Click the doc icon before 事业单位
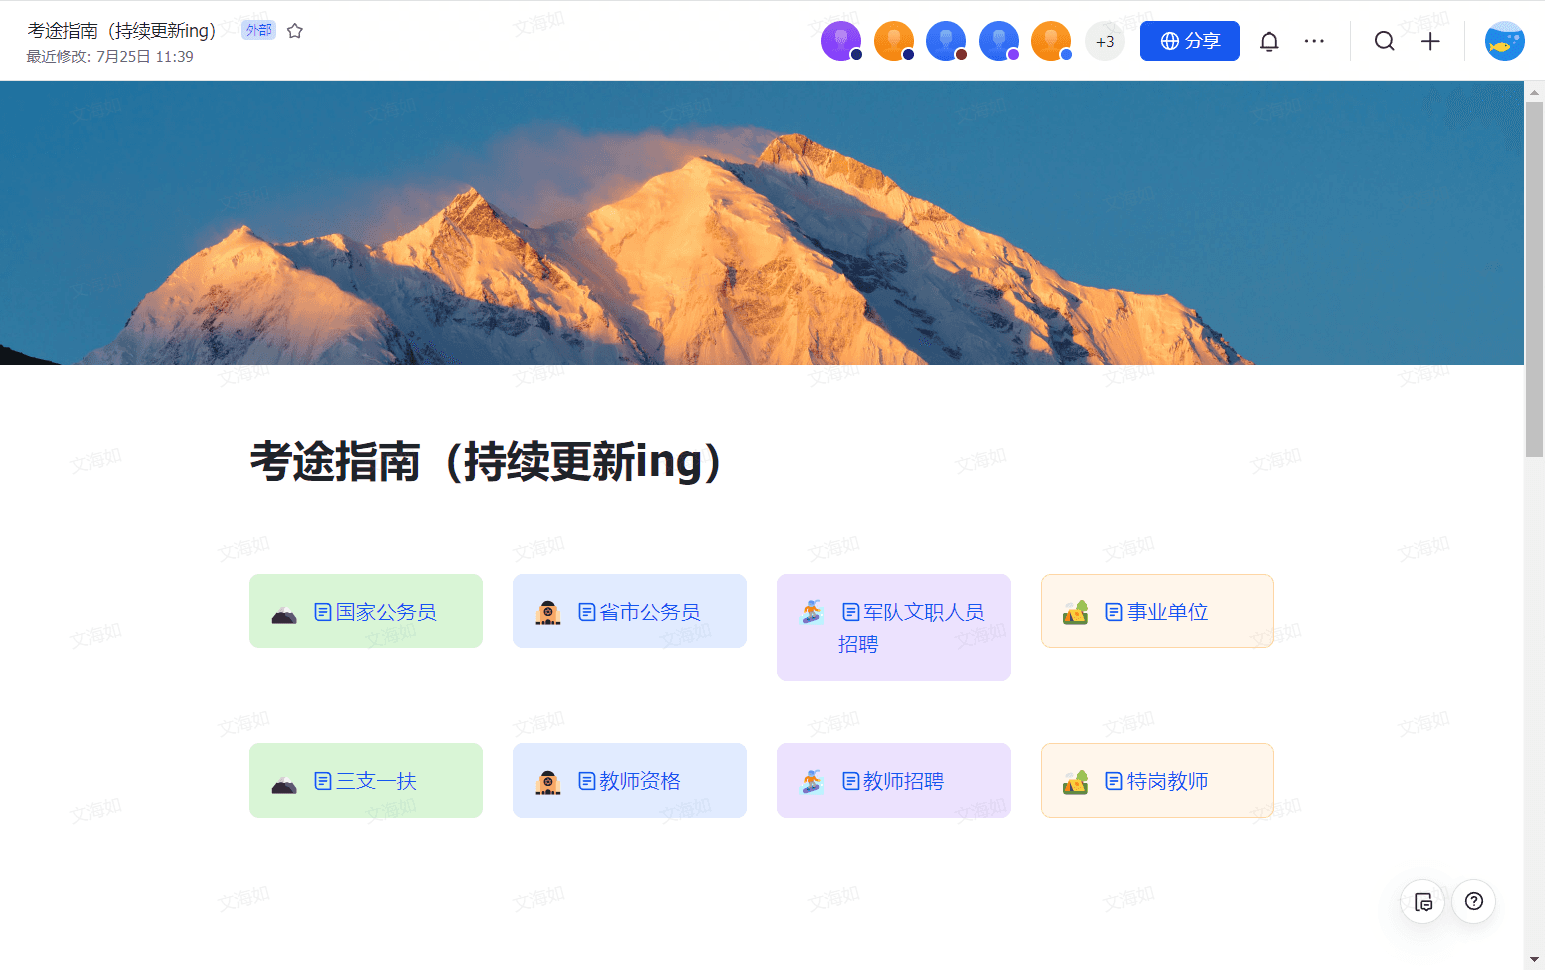Screen dimensions: 1545x970 click(1114, 612)
